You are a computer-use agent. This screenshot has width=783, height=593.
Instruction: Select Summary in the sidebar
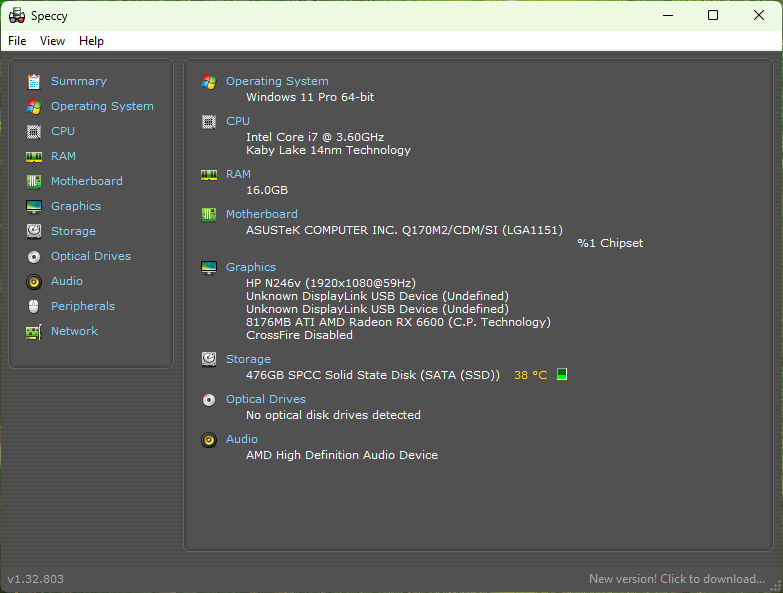(79, 81)
